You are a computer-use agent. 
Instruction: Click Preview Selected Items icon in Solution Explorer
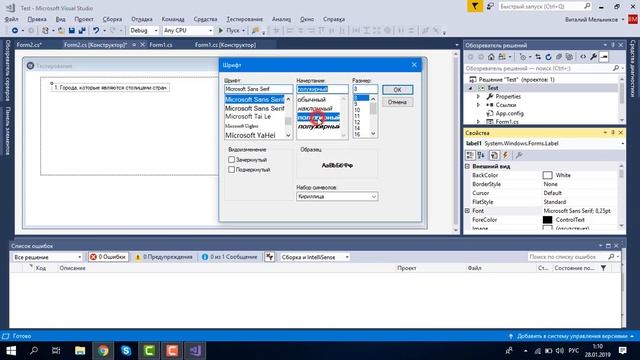(604, 57)
